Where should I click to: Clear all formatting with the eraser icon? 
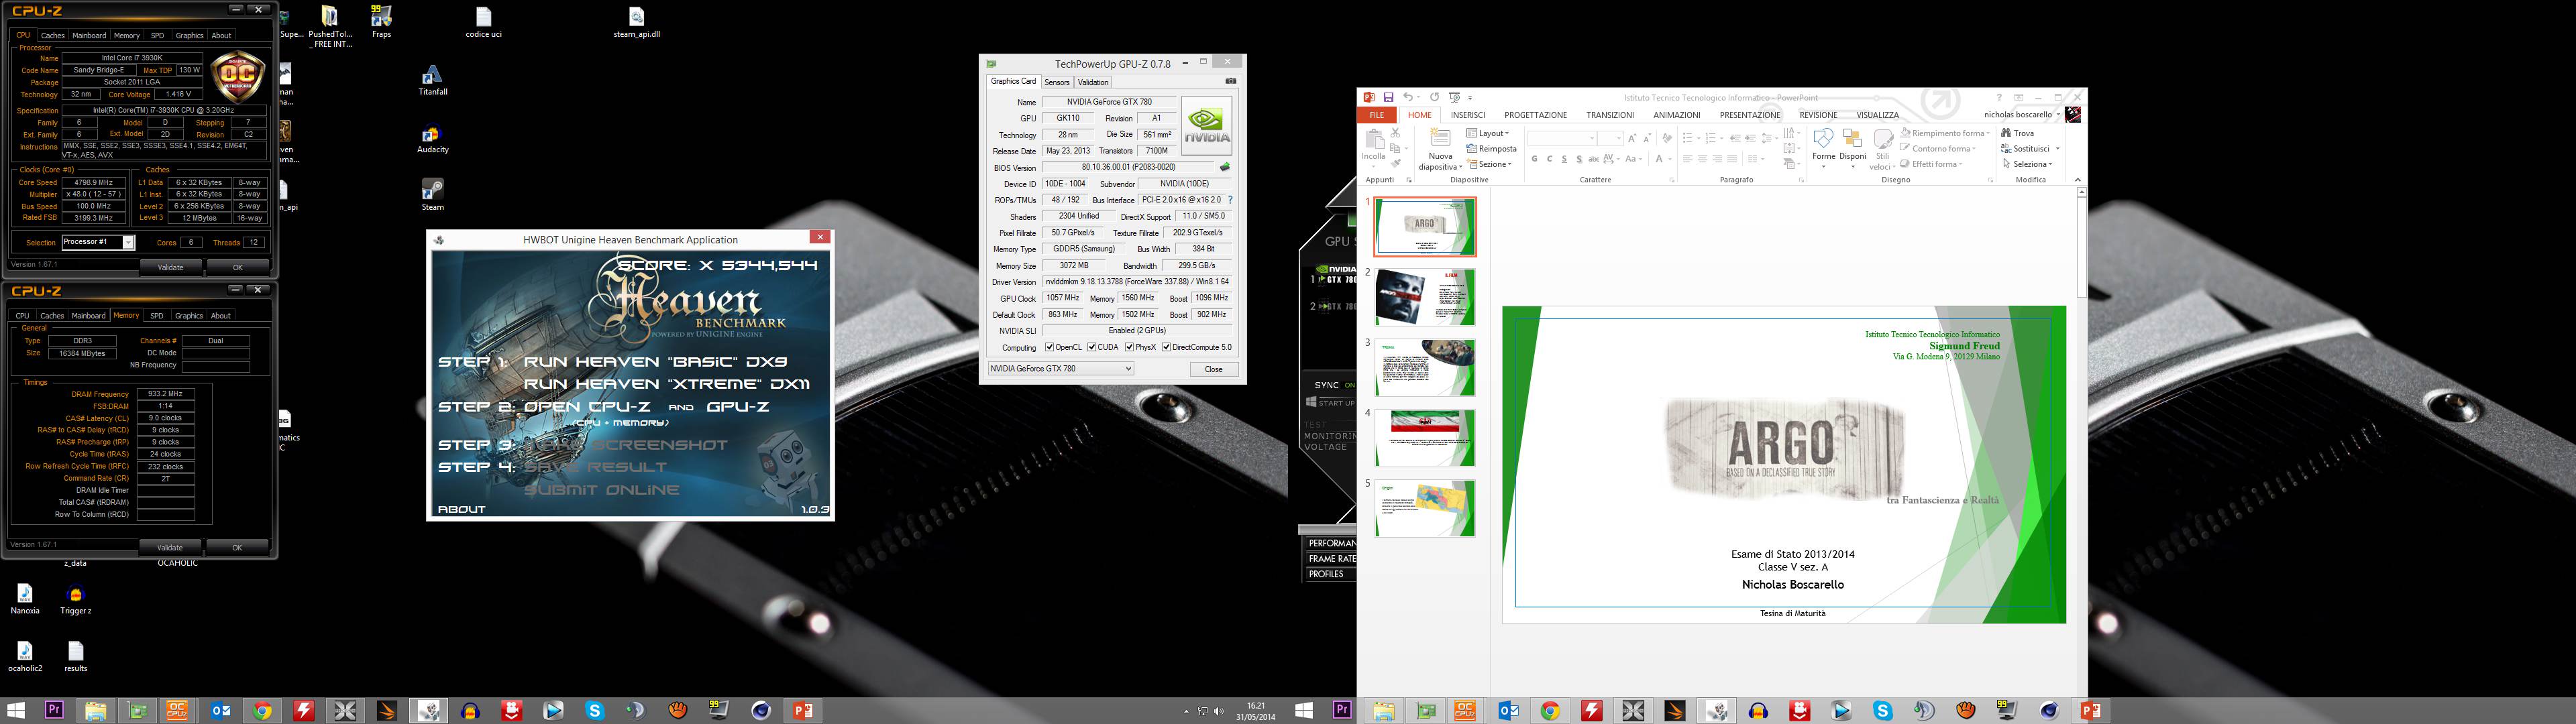1667,138
